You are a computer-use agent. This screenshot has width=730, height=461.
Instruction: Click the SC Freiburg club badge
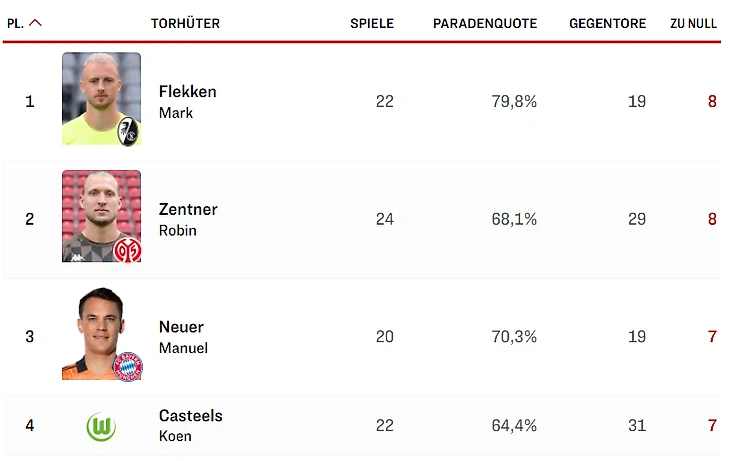[128, 131]
